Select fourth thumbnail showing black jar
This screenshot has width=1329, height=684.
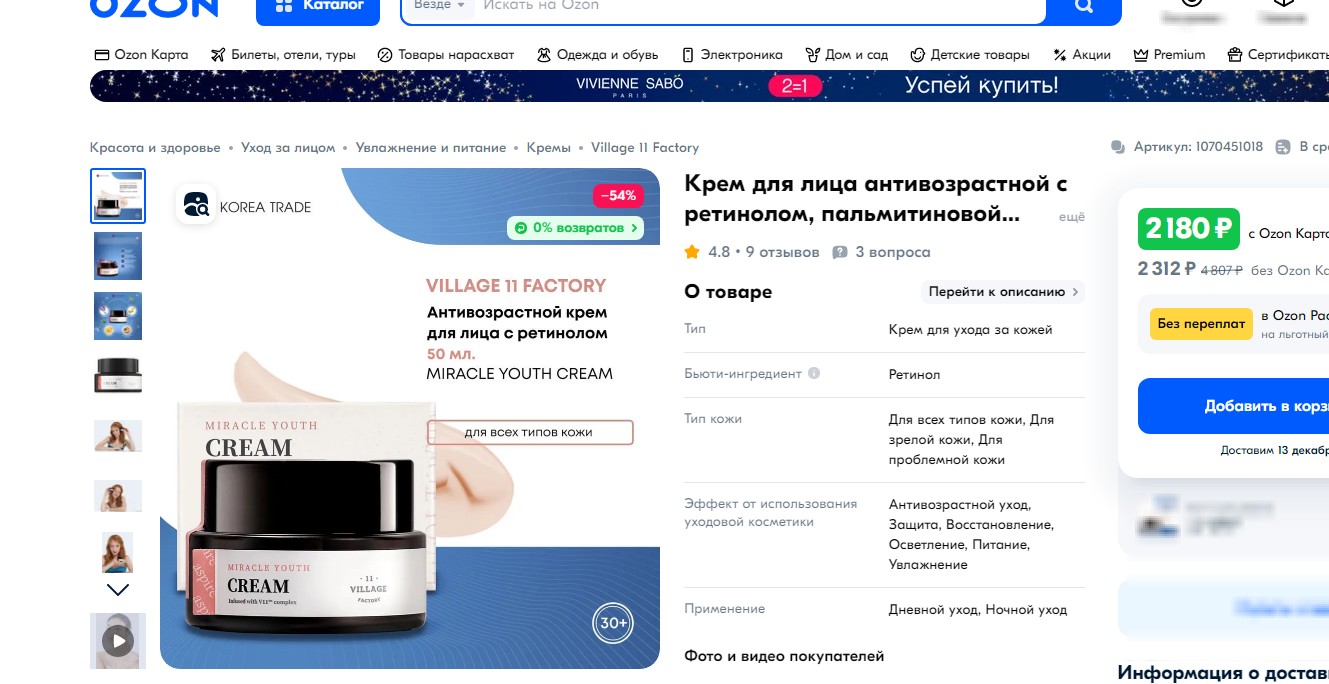(118, 375)
